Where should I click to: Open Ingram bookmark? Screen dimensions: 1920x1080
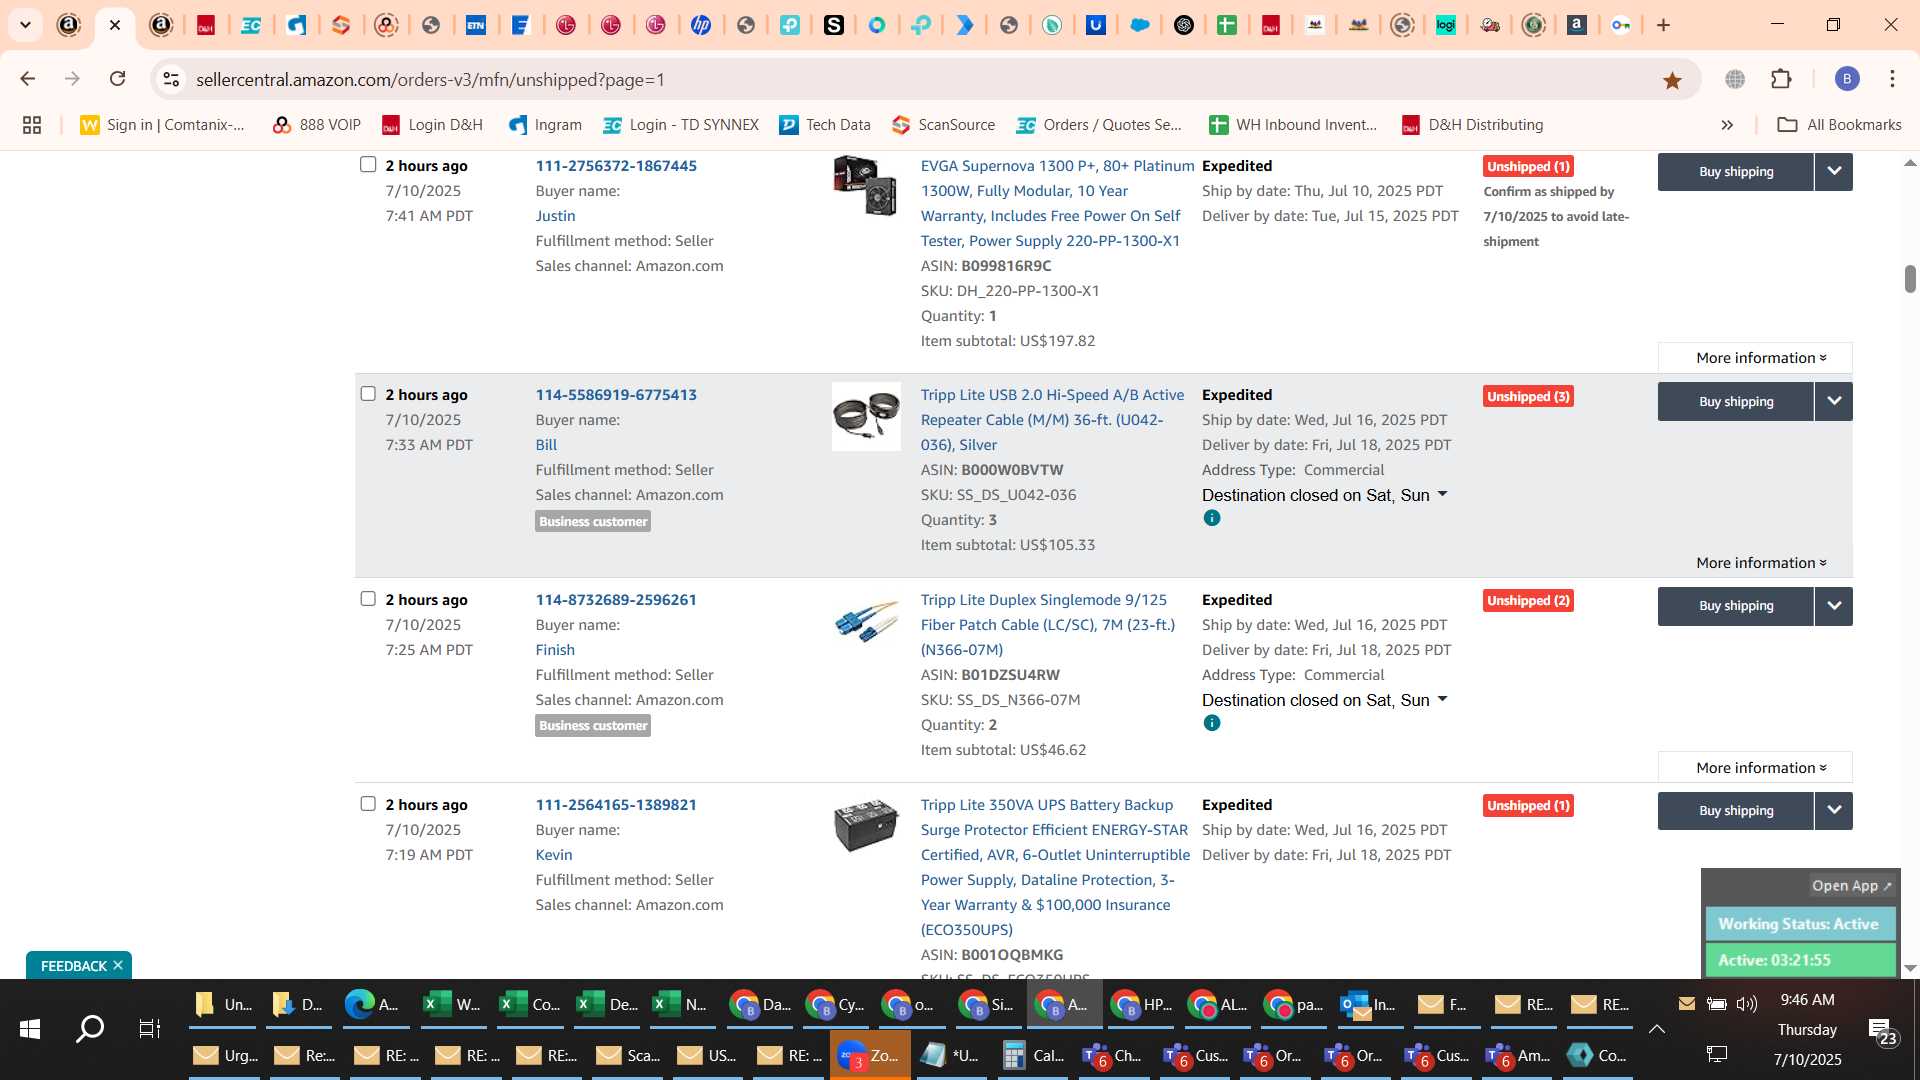pos(545,125)
